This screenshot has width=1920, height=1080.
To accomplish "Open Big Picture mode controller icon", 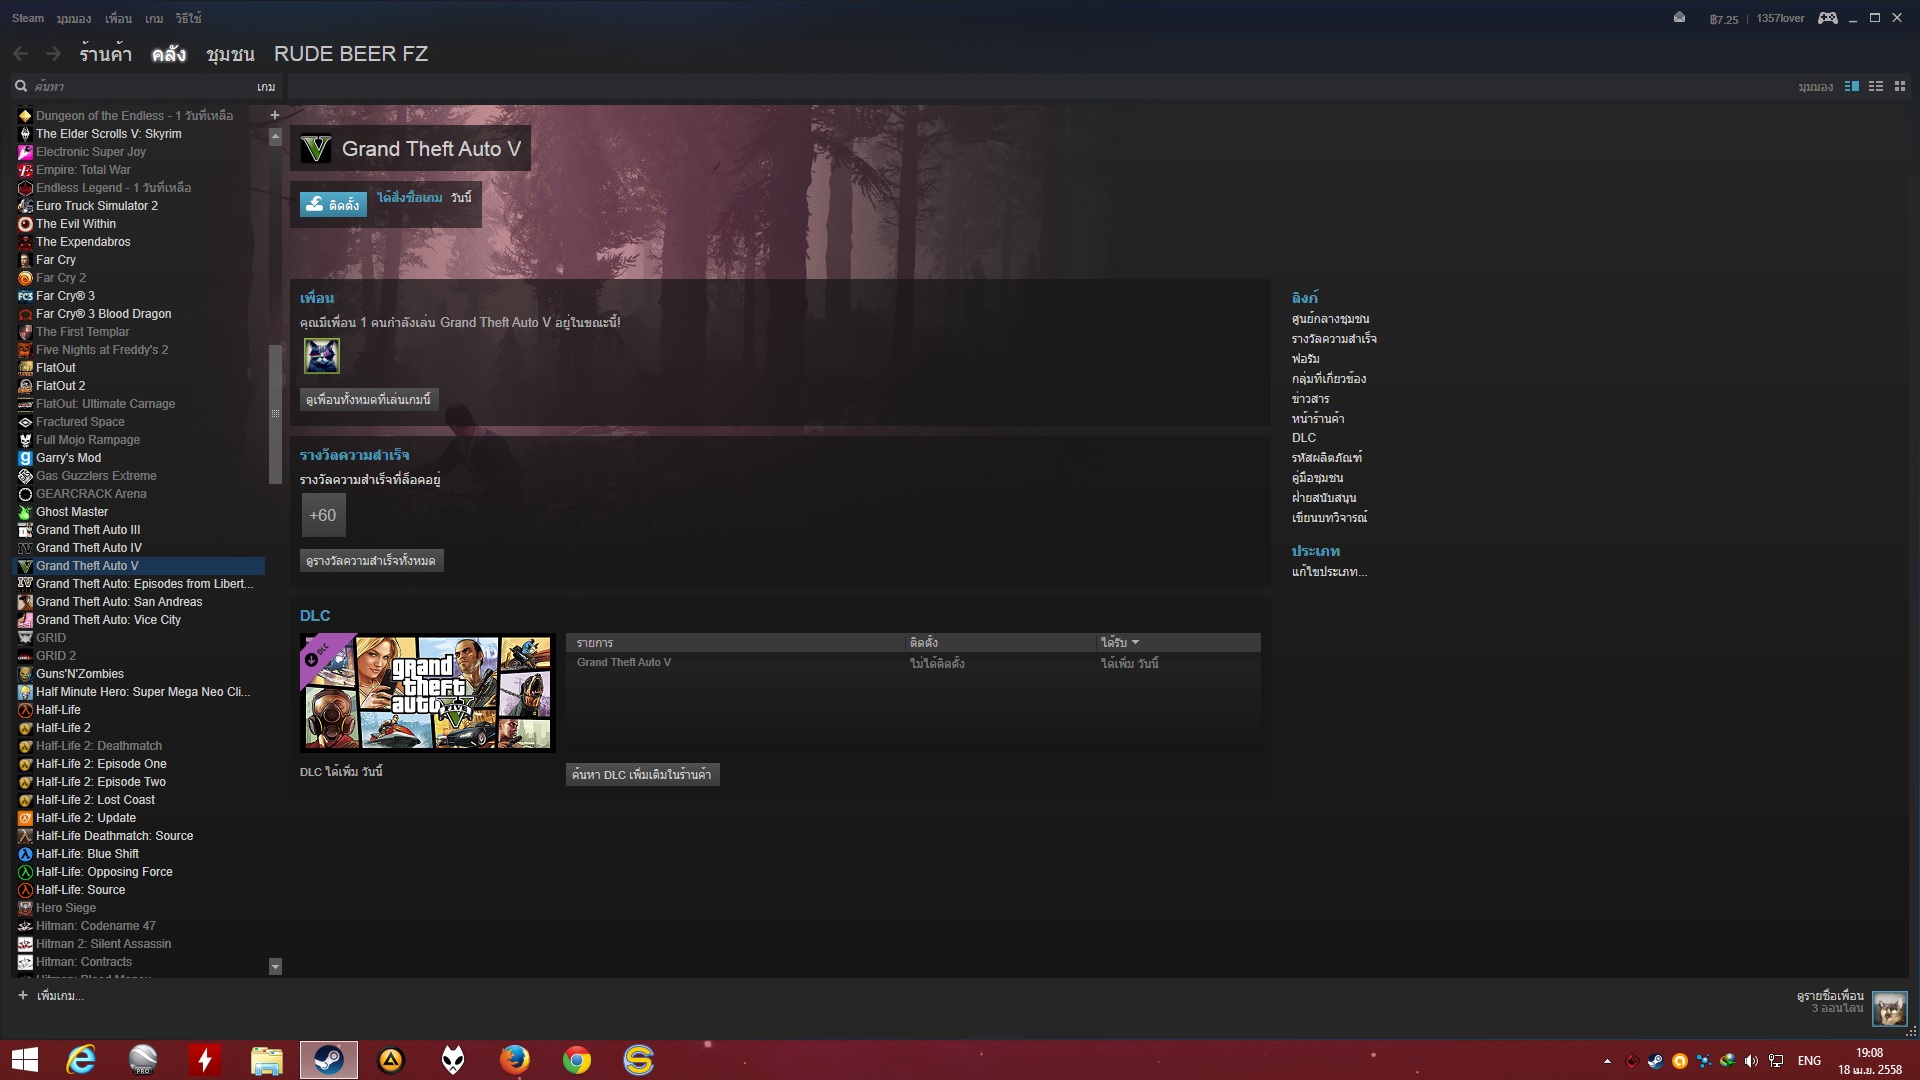I will point(1827,18).
